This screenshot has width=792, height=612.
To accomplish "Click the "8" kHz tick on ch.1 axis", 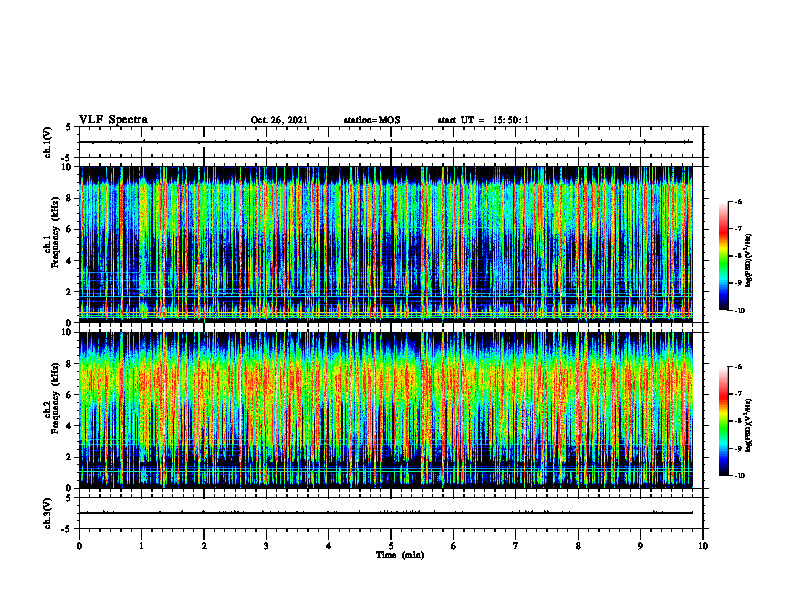I will pos(70,198).
